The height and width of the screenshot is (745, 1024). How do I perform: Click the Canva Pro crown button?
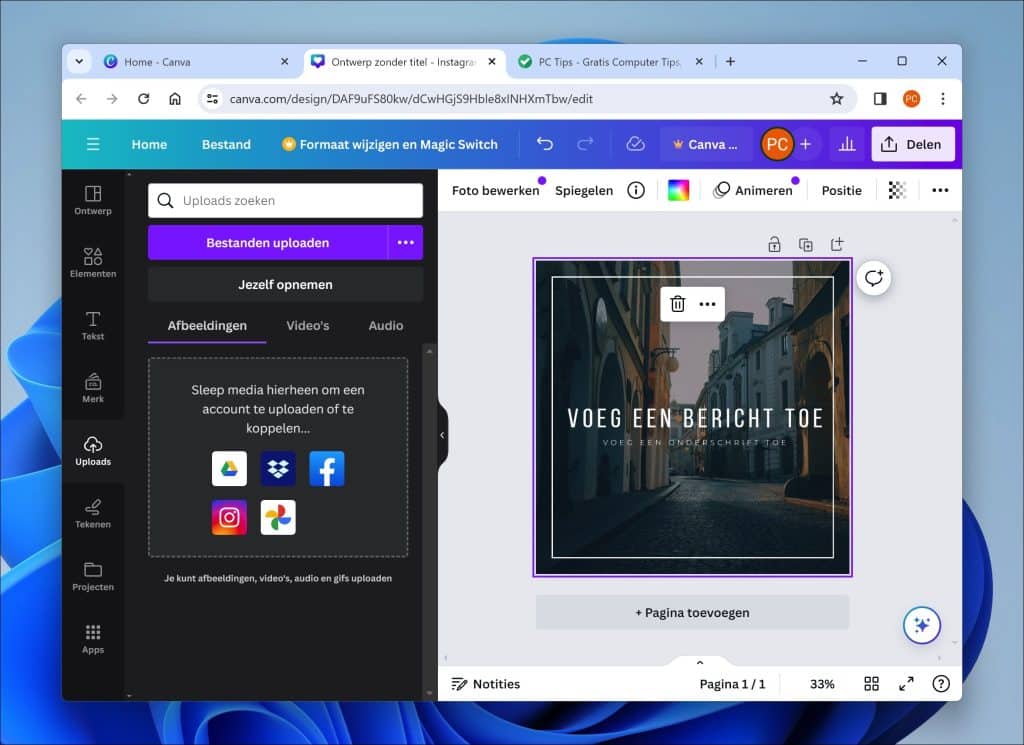click(706, 144)
